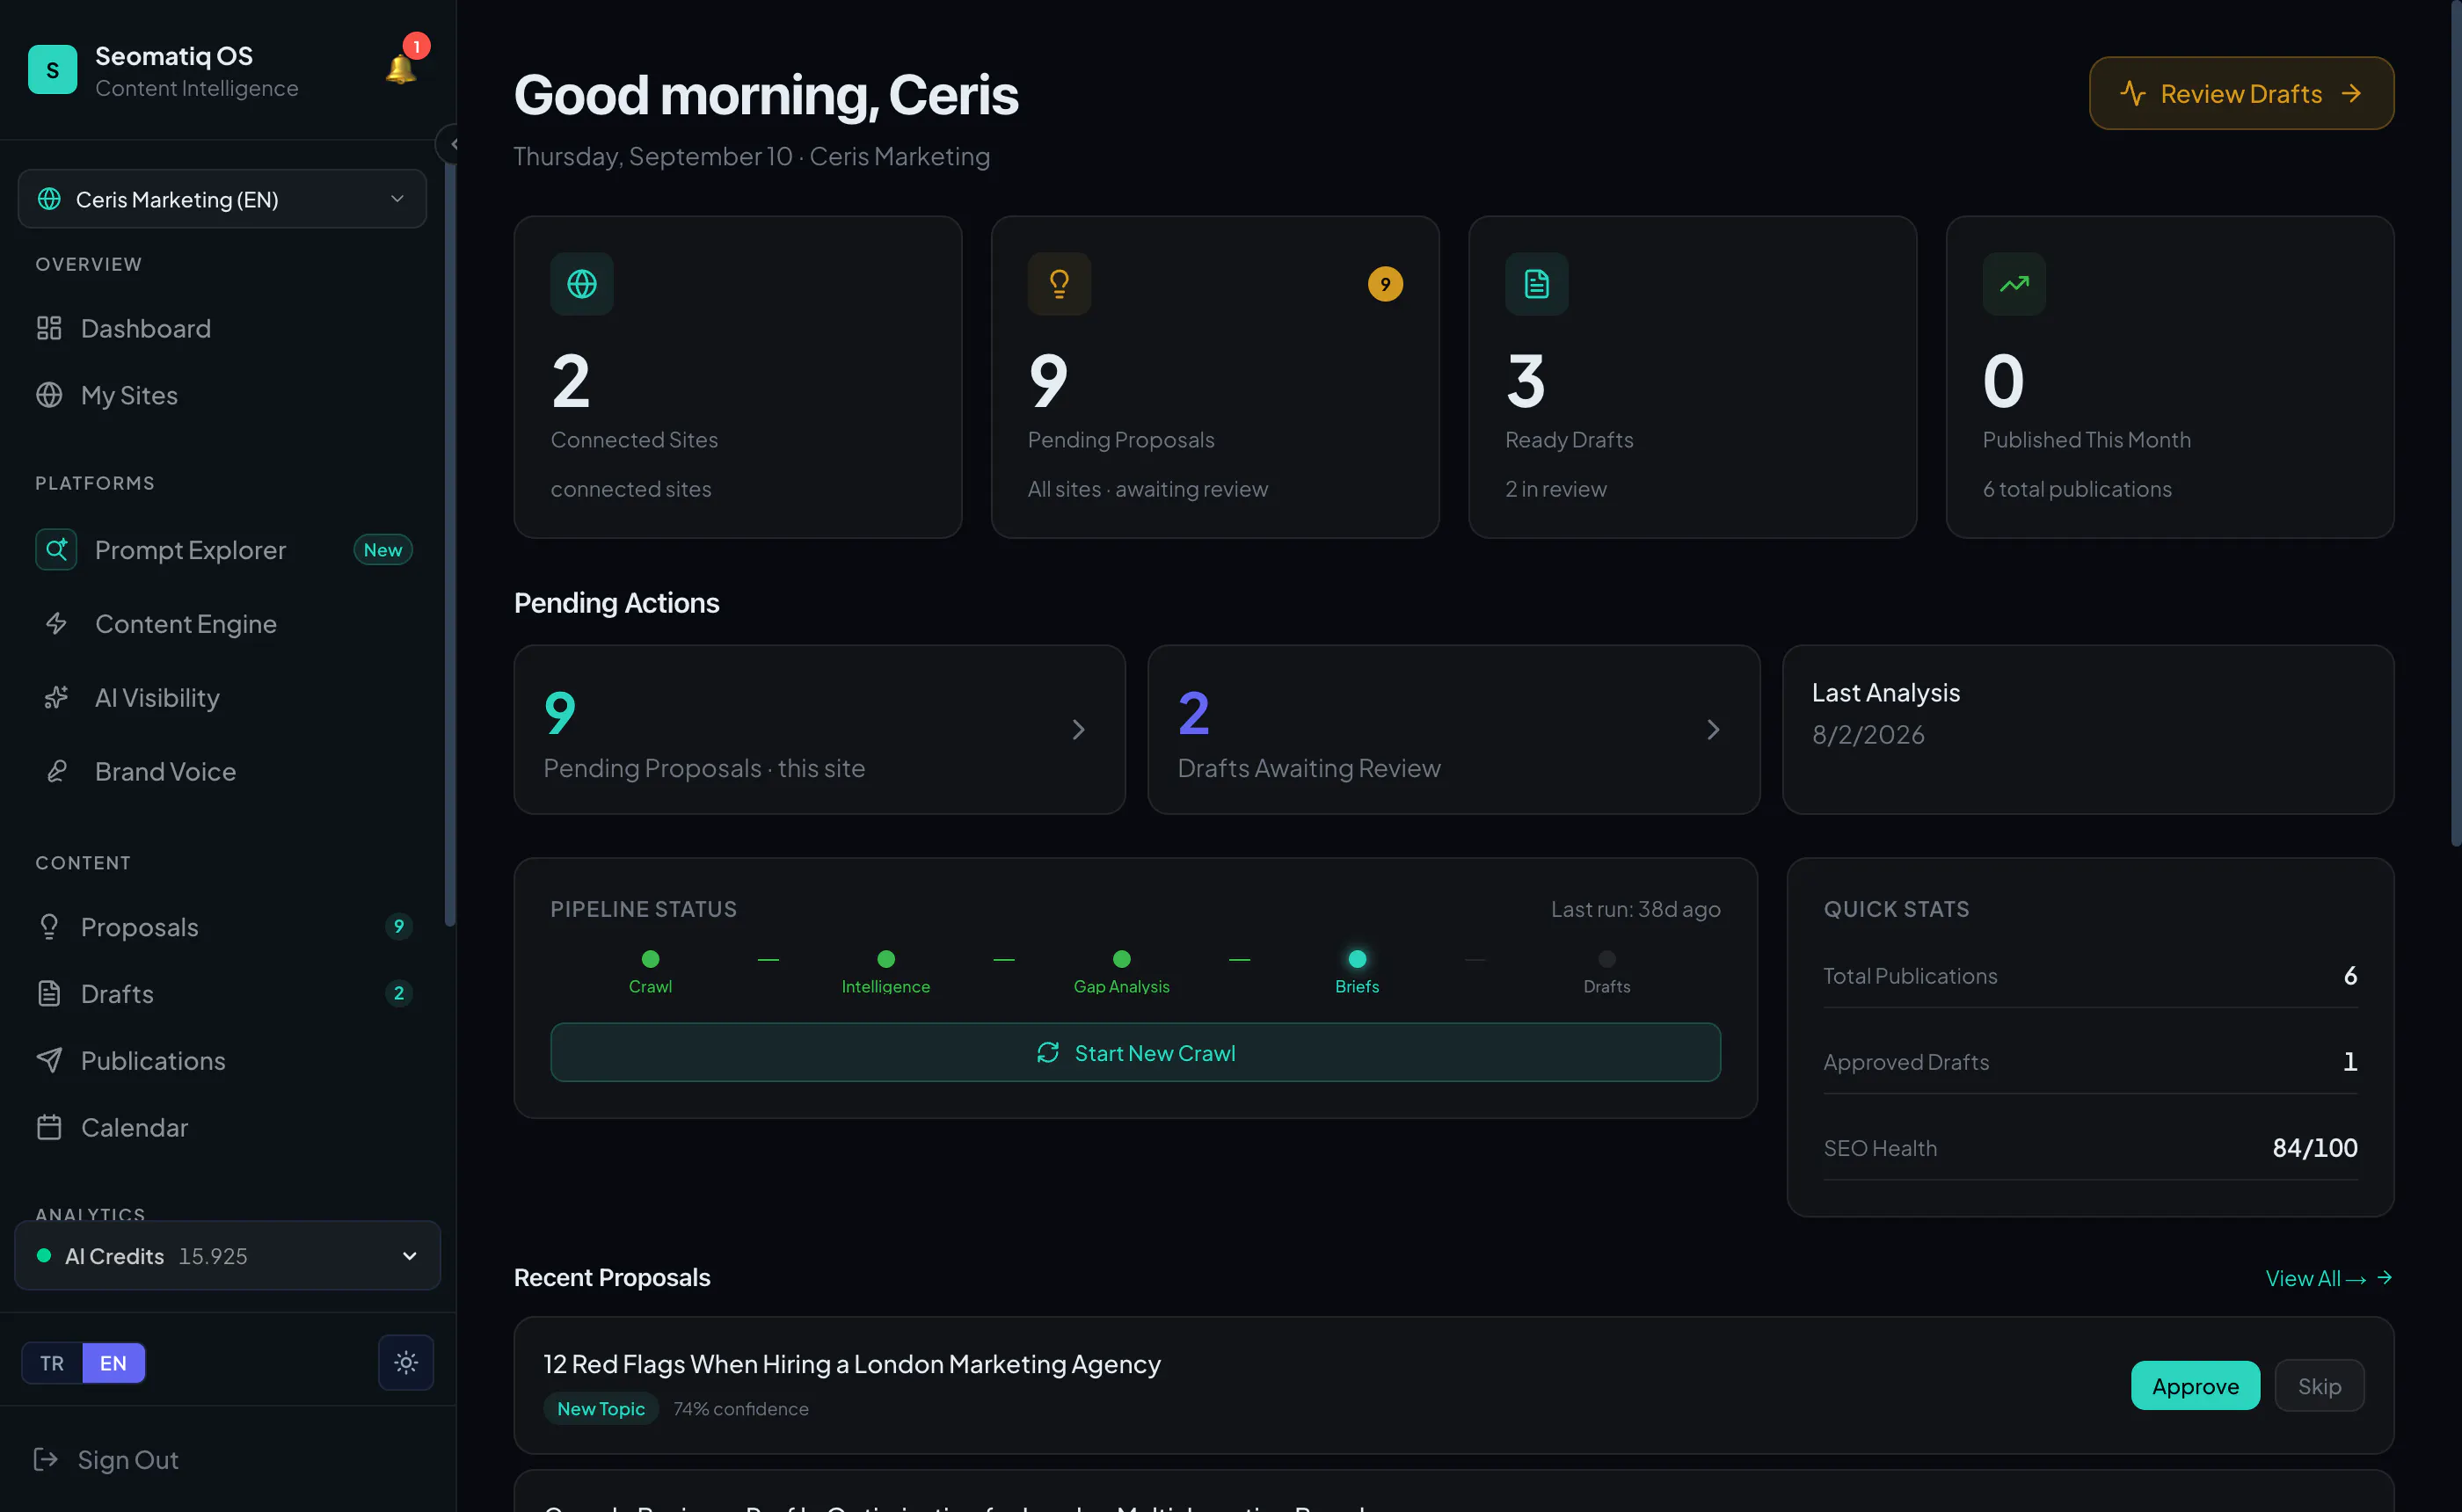
Task: Select the Gap Analysis pipeline stage dot
Action: click(x=1122, y=959)
